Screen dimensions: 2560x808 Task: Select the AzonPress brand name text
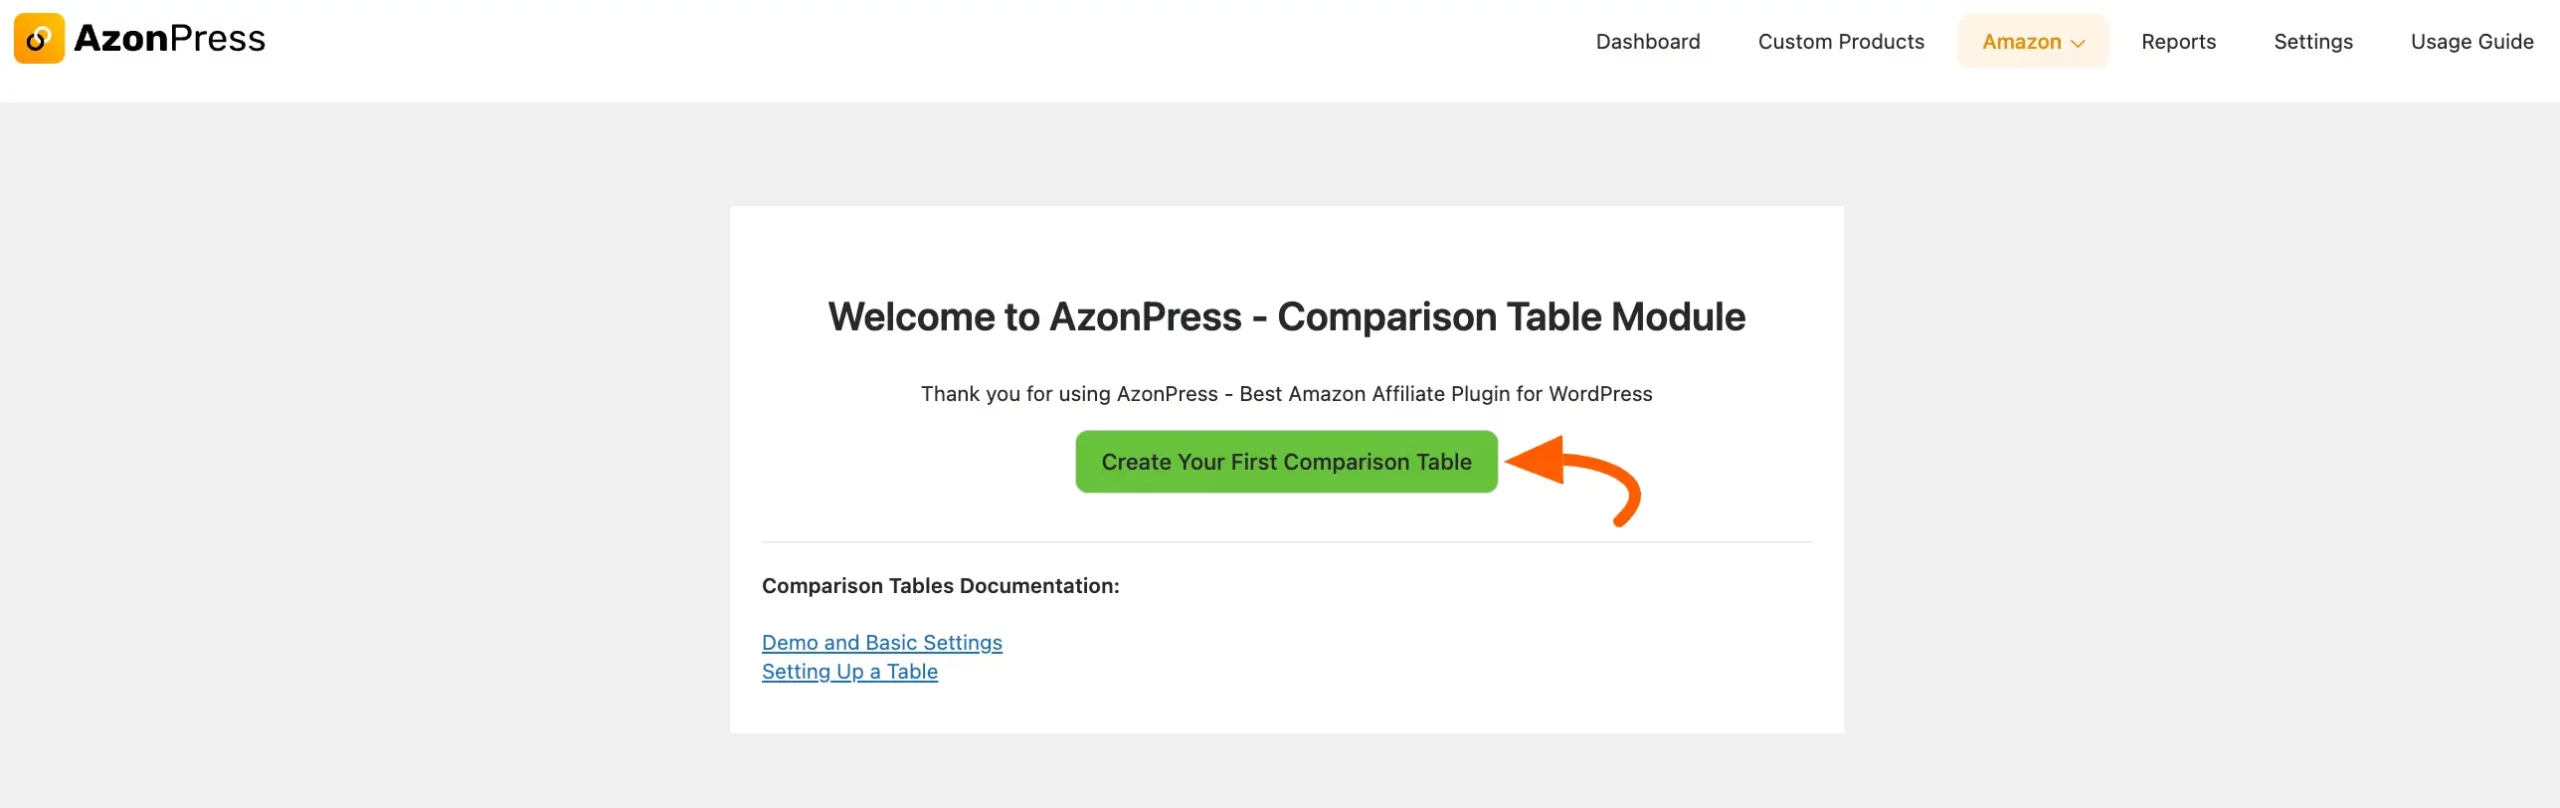[168, 38]
